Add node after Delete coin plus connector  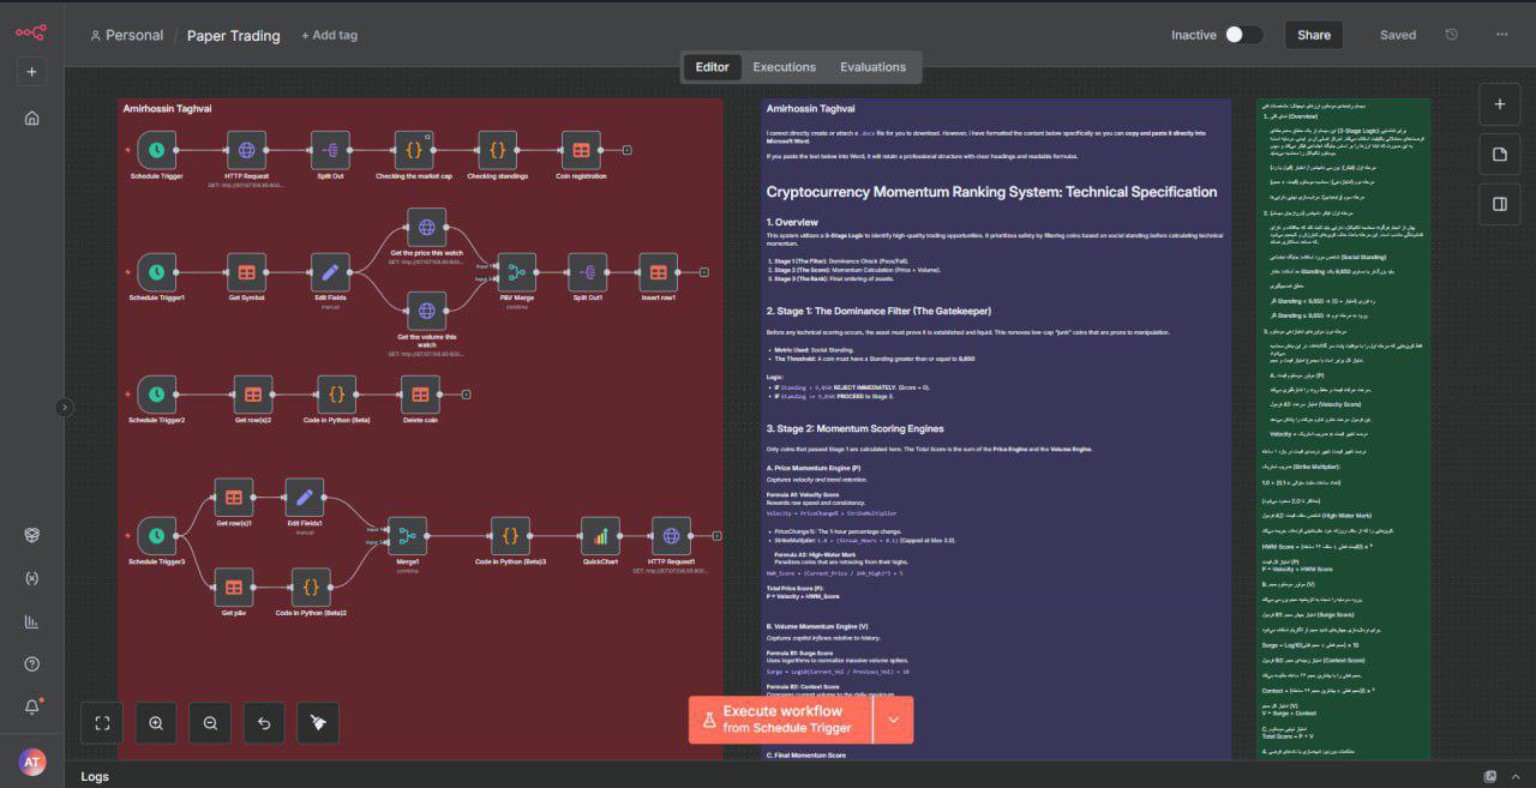click(466, 395)
